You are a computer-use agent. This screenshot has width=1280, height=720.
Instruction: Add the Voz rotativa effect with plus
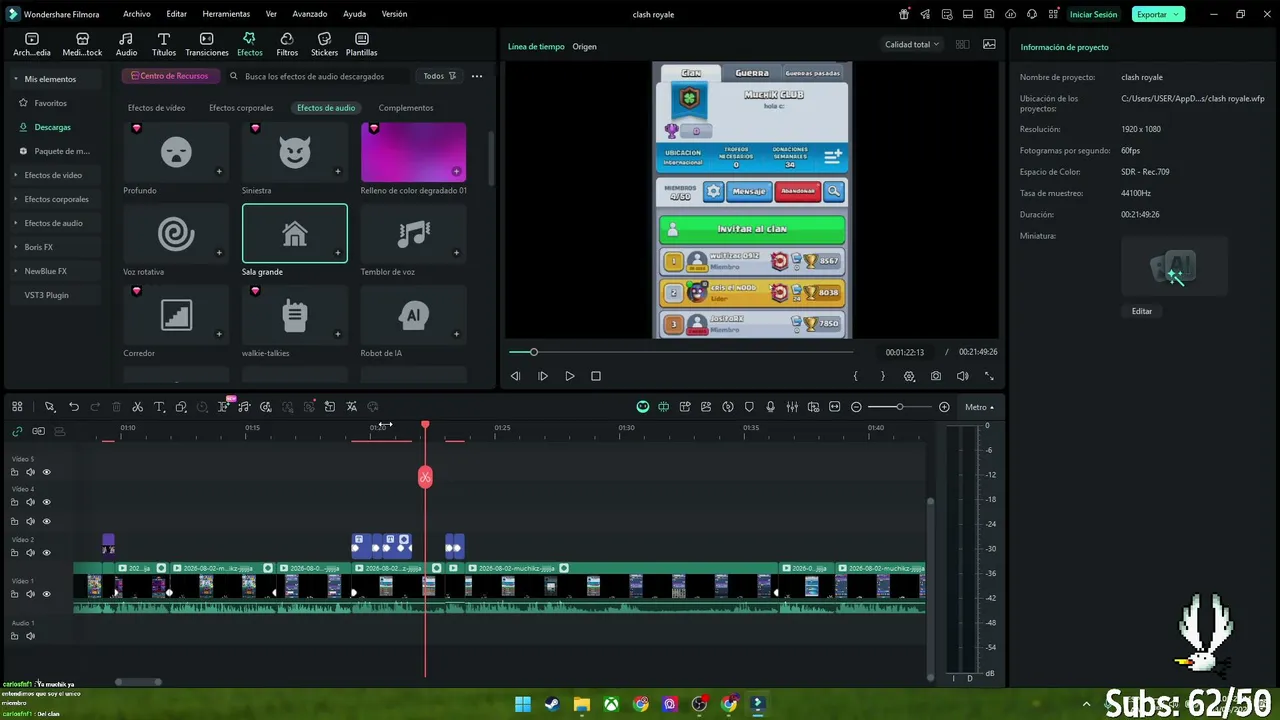click(x=219, y=252)
